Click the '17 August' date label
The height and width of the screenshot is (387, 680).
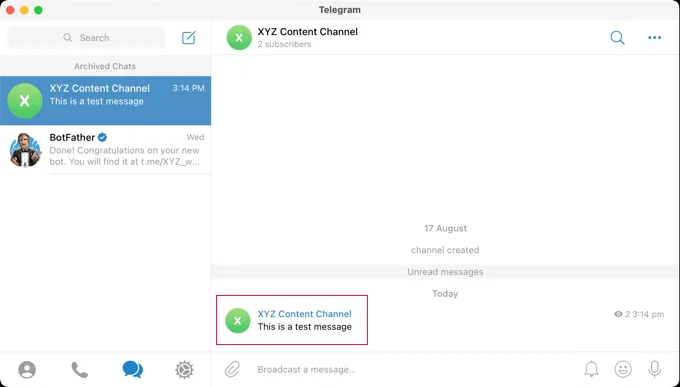(x=445, y=228)
